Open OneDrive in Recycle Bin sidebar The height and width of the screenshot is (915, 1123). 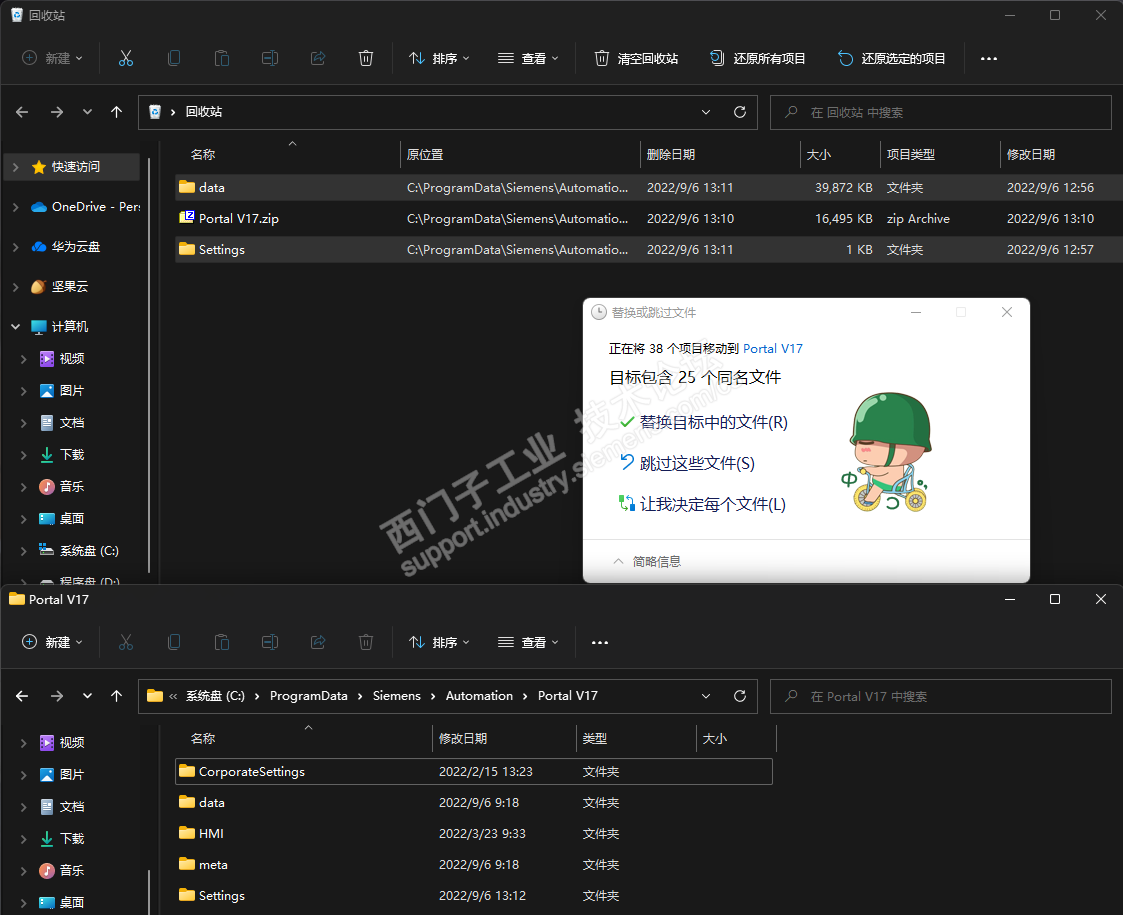pyautogui.click(x=86, y=207)
